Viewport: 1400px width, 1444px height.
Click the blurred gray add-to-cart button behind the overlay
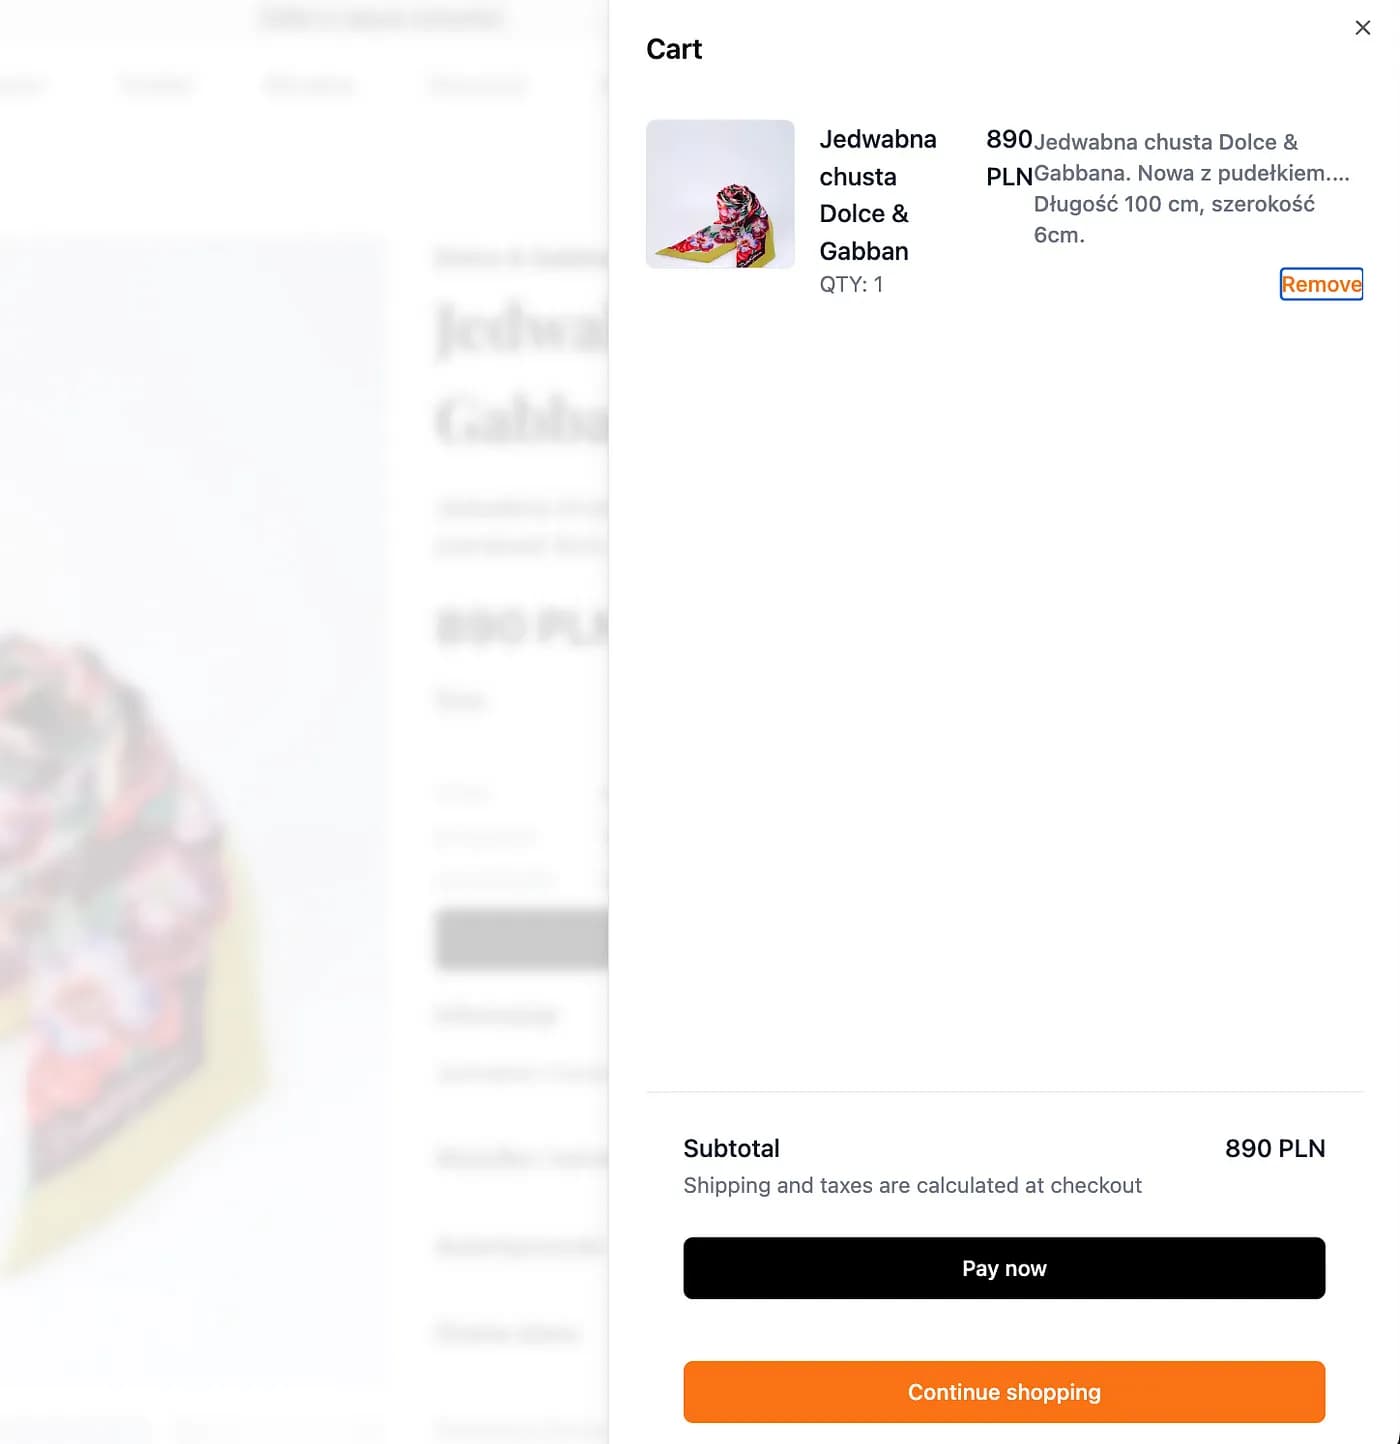(521, 939)
